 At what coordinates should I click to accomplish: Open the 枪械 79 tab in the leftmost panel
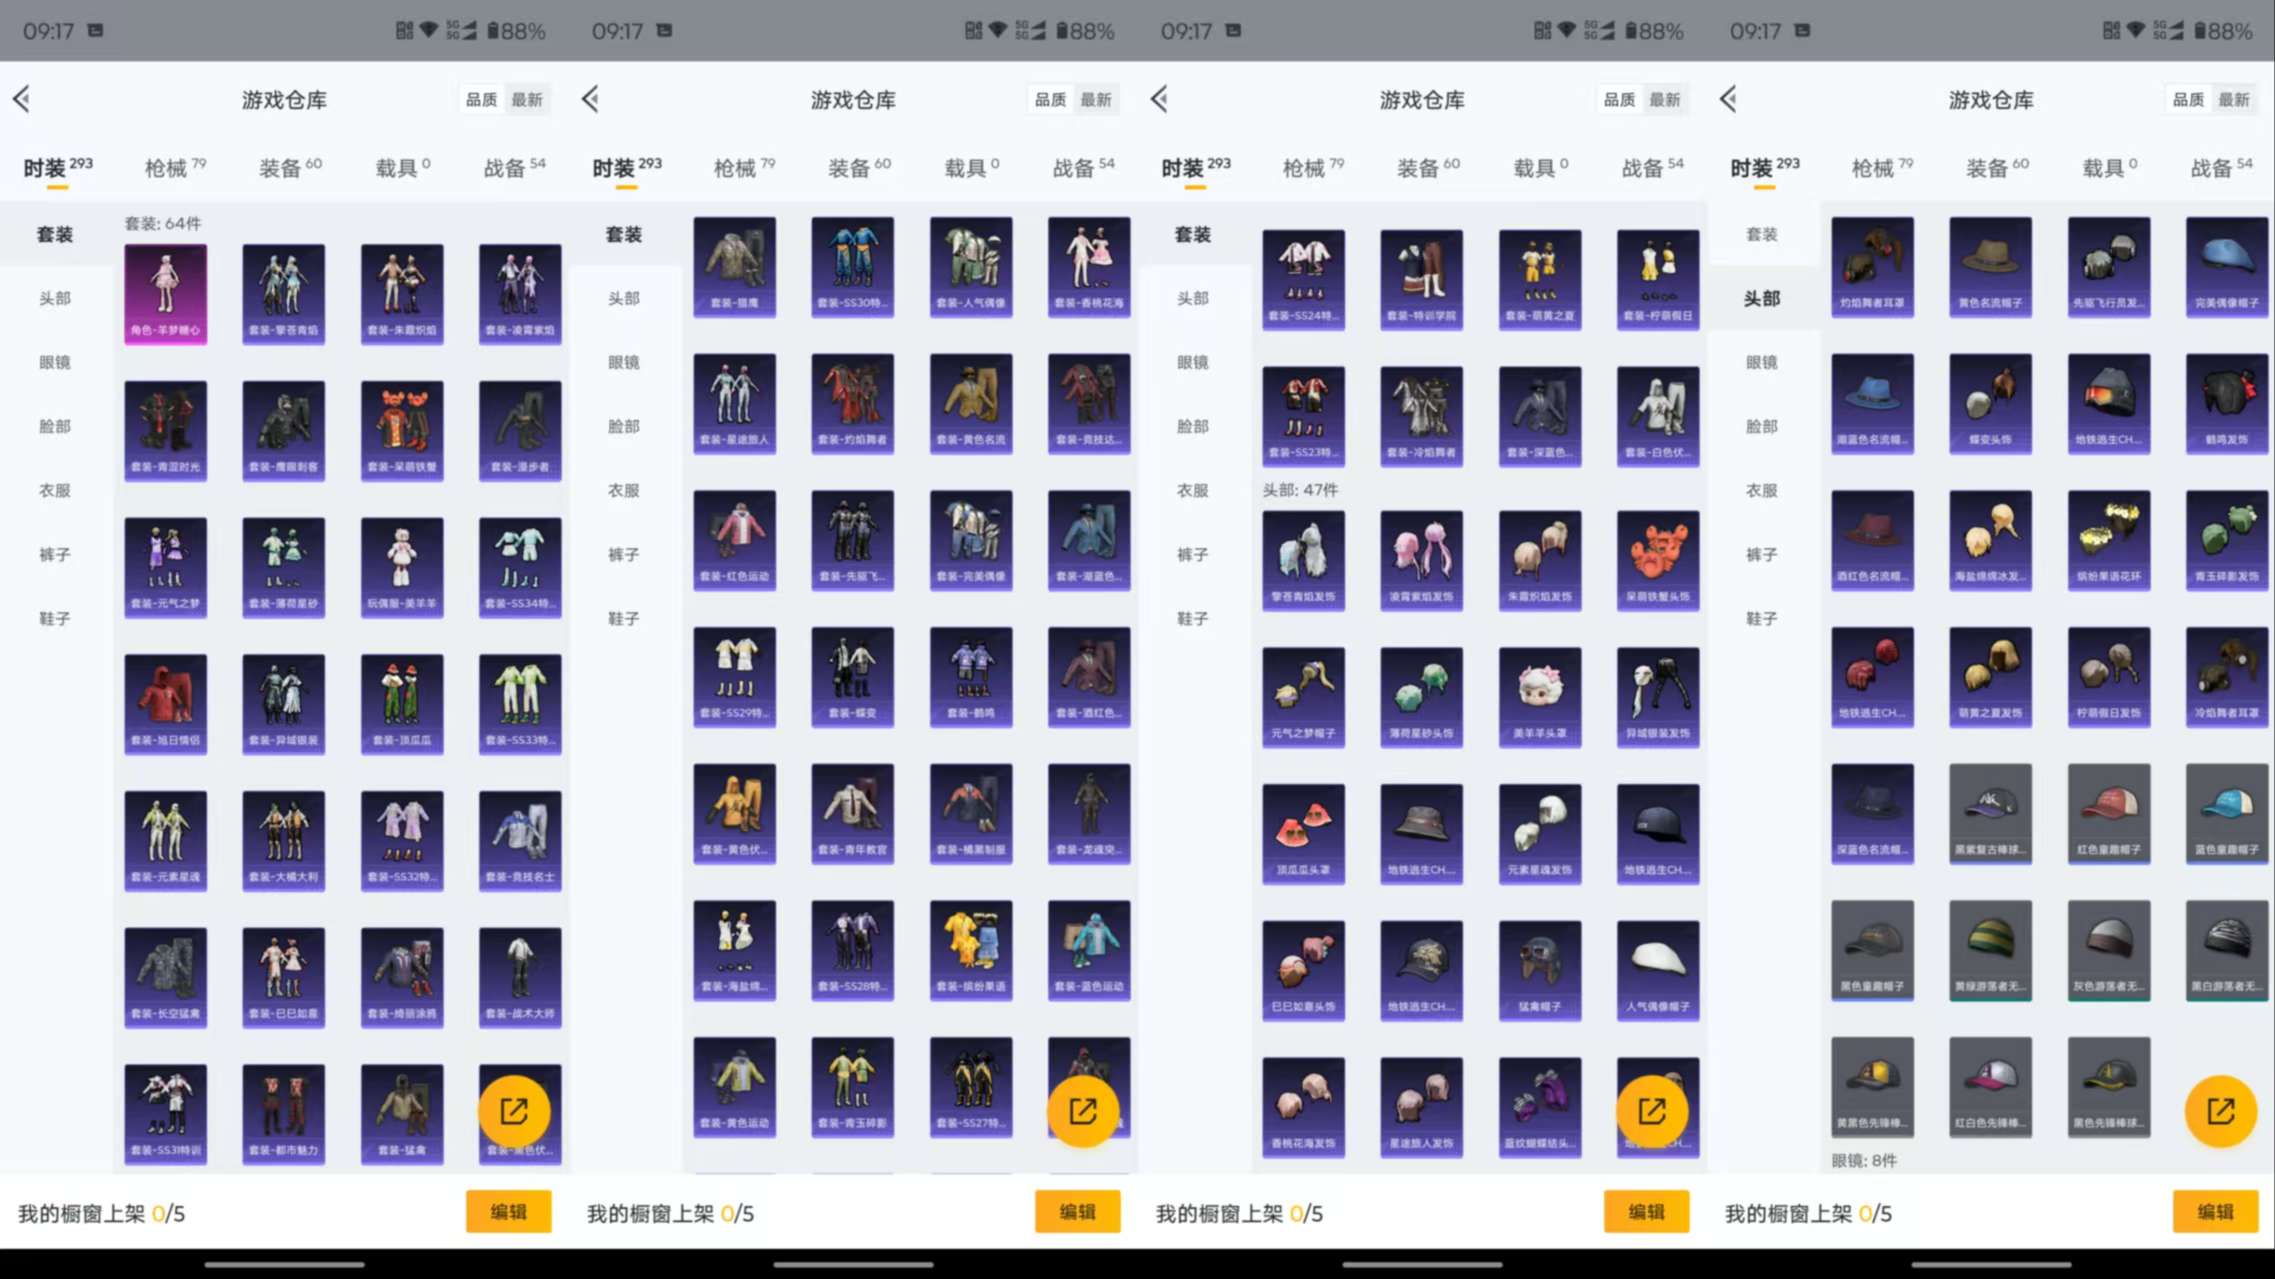point(175,167)
